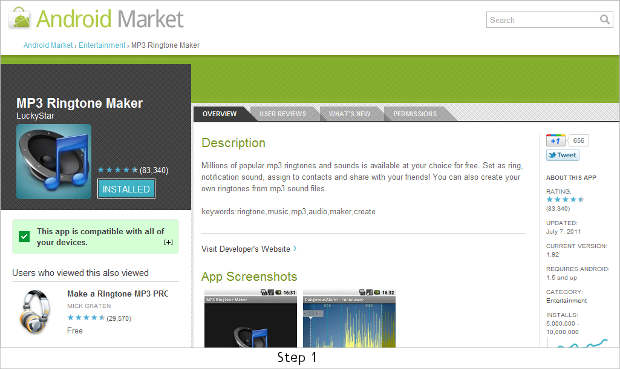The height and width of the screenshot is (369, 620).
Task: Select the Permissions tab
Action: 415,114
